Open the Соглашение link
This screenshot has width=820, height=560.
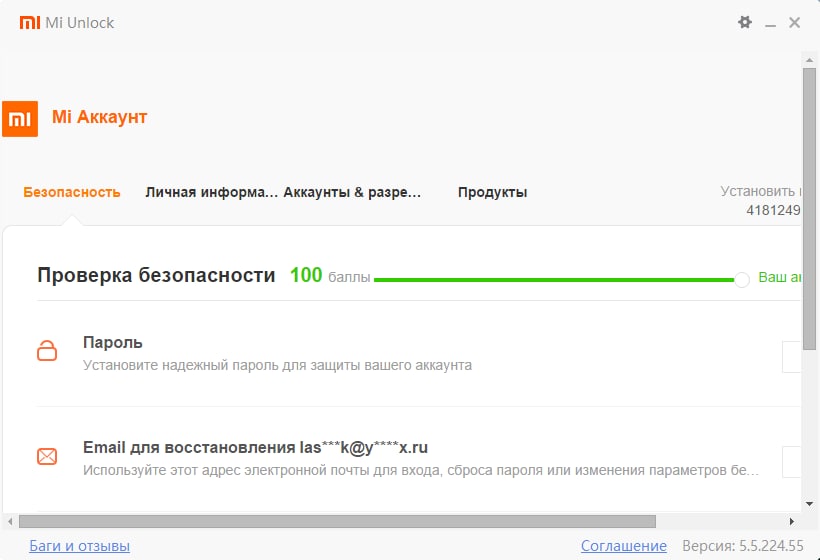[624, 546]
